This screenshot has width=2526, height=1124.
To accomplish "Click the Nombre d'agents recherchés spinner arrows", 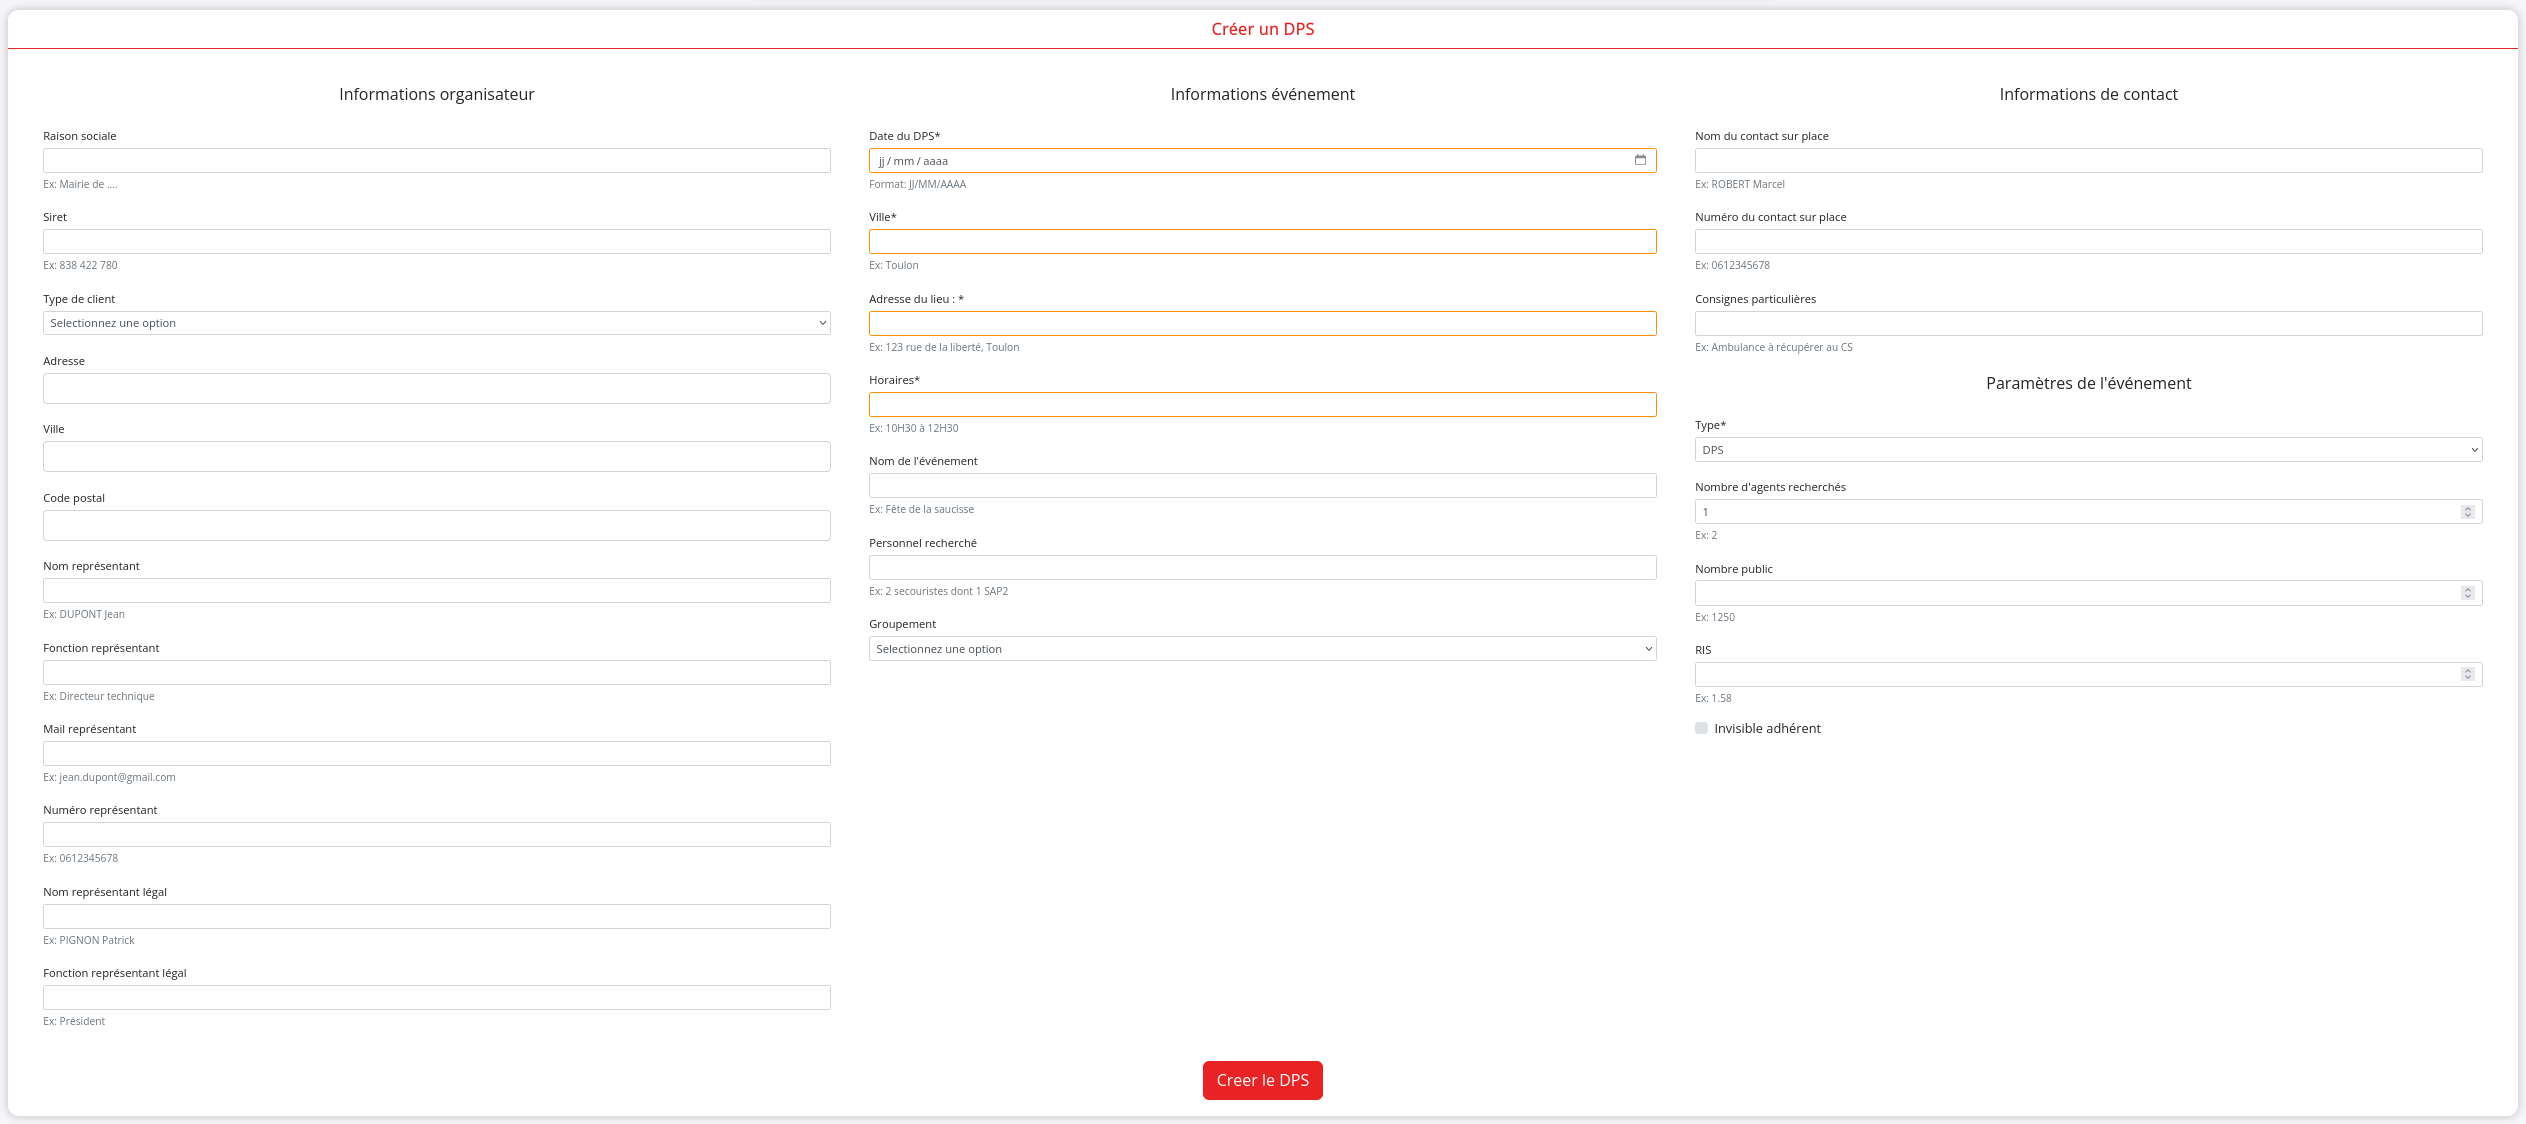I will [x=2467, y=512].
